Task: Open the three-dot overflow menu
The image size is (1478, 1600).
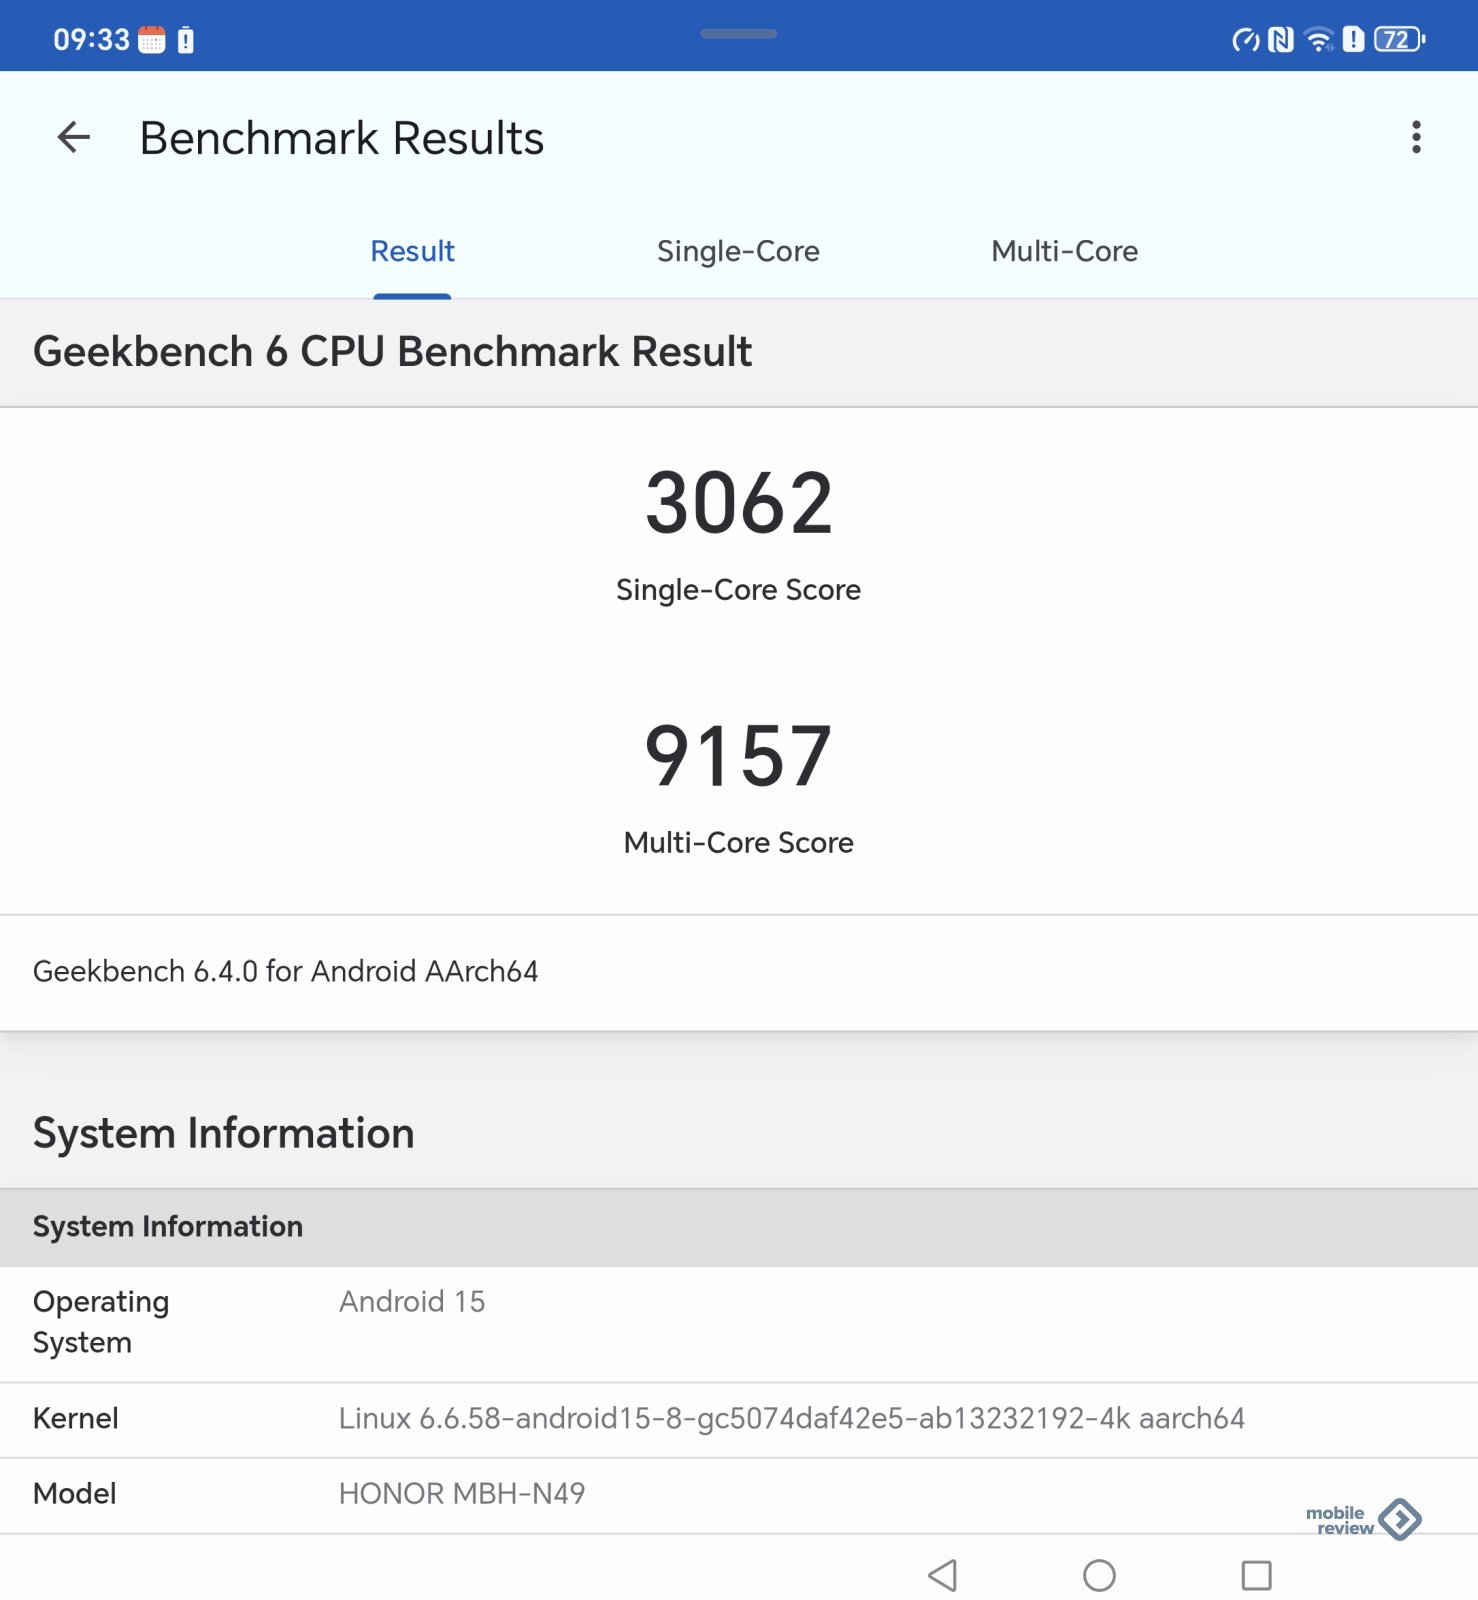Action: pyautogui.click(x=1415, y=138)
